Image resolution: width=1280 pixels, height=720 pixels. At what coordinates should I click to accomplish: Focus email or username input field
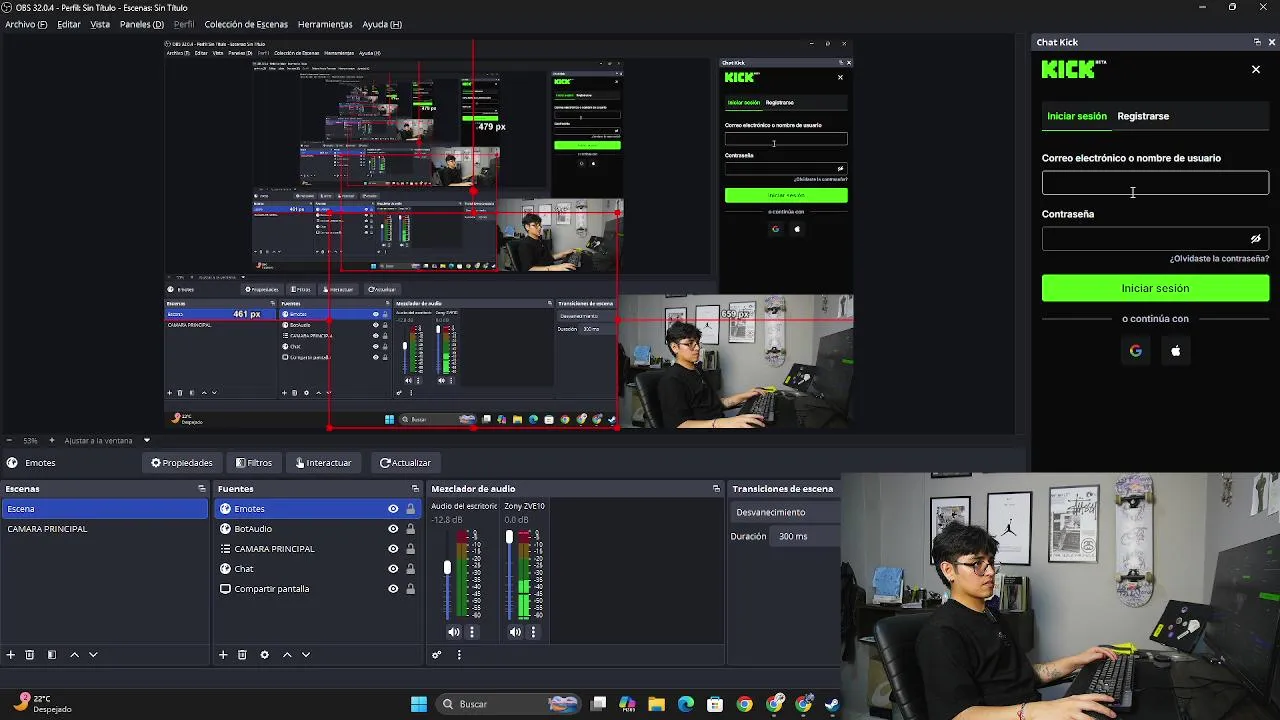pyautogui.click(x=1155, y=182)
